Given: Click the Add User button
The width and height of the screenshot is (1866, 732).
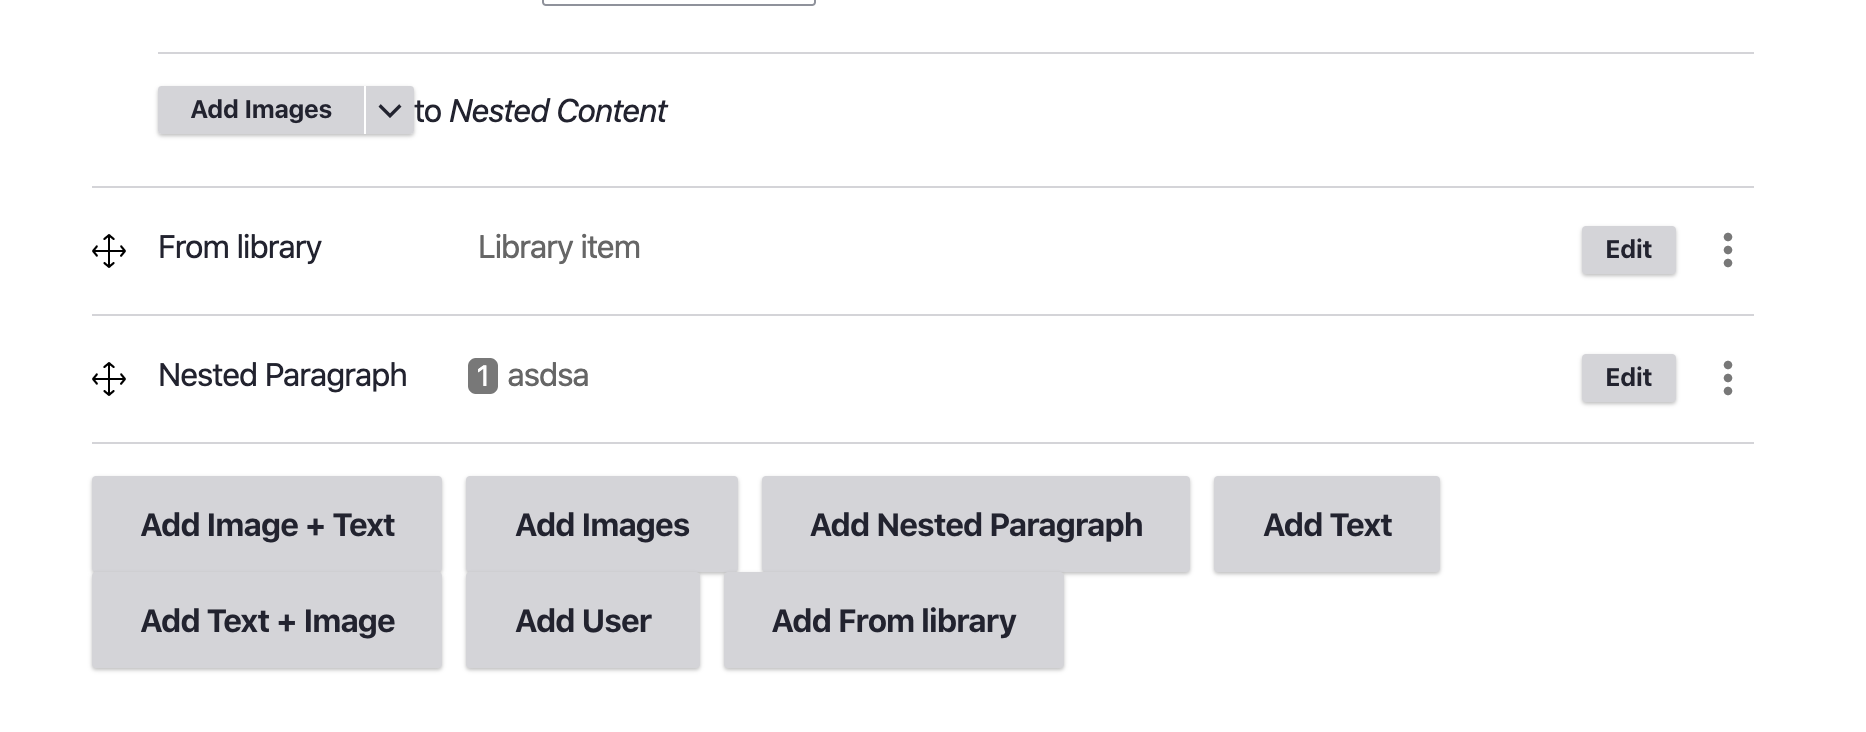Looking at the screenshot, I should point(583,621).
